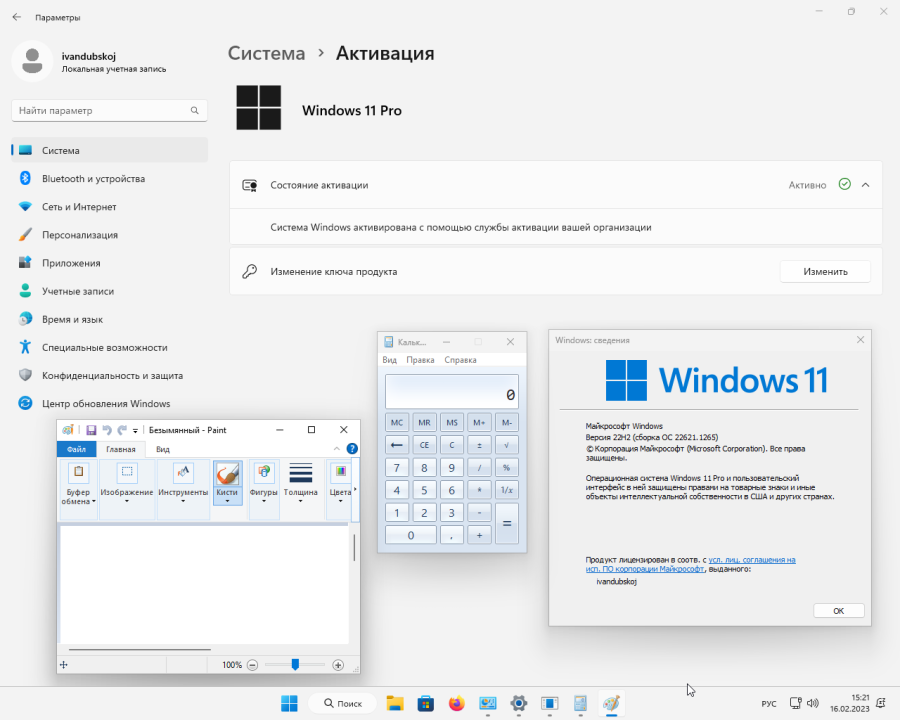
Task: Open Microsoft Store from taskbar
Action: coord(426,703)
